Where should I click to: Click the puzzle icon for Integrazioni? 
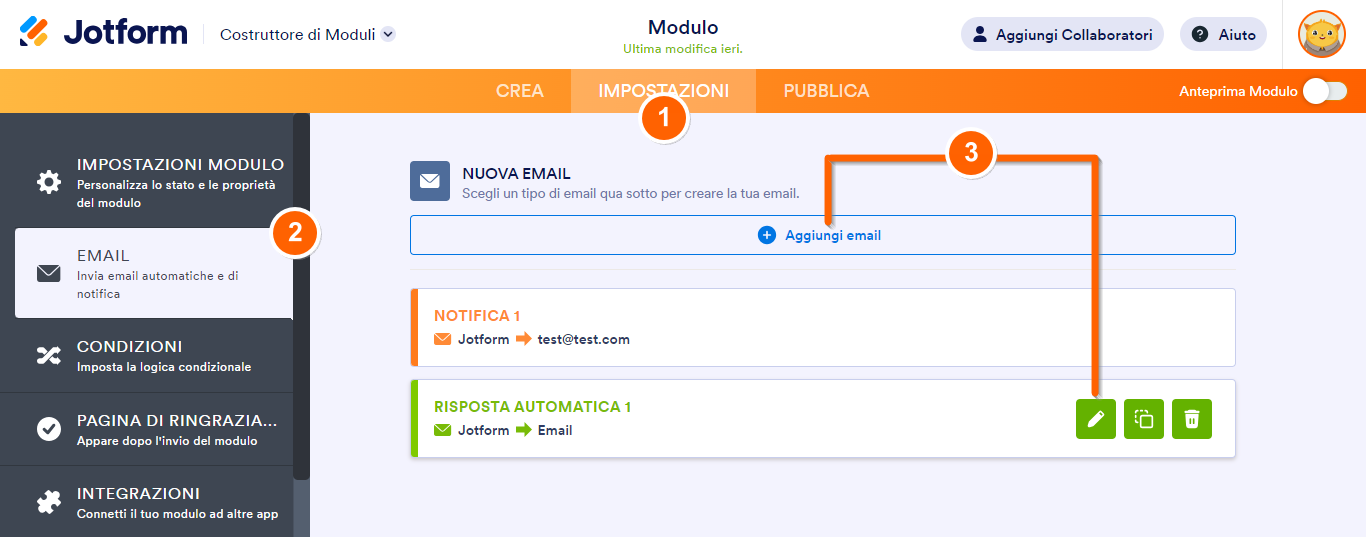click(x=48, y=502)
